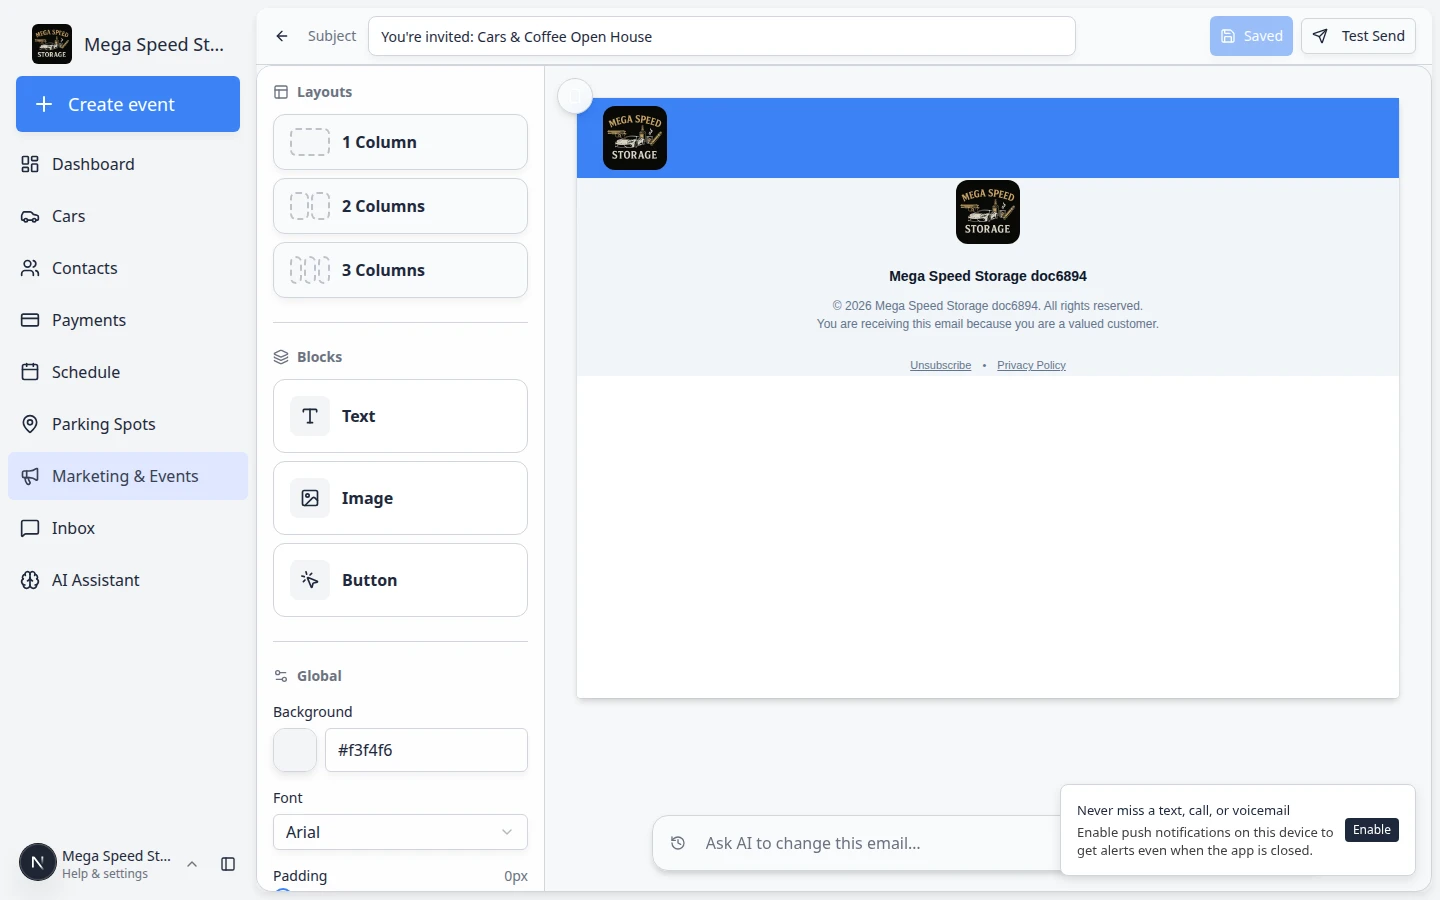Insert an Image block

tap(400, 498)
